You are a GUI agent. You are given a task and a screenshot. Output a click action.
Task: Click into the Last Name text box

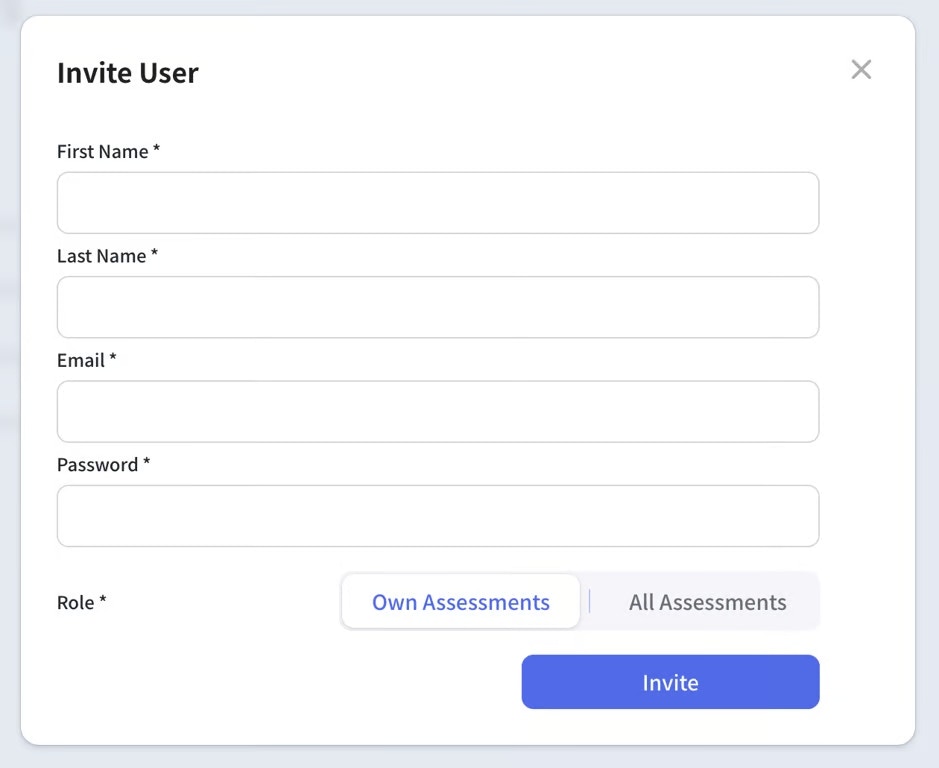(437, 307)
